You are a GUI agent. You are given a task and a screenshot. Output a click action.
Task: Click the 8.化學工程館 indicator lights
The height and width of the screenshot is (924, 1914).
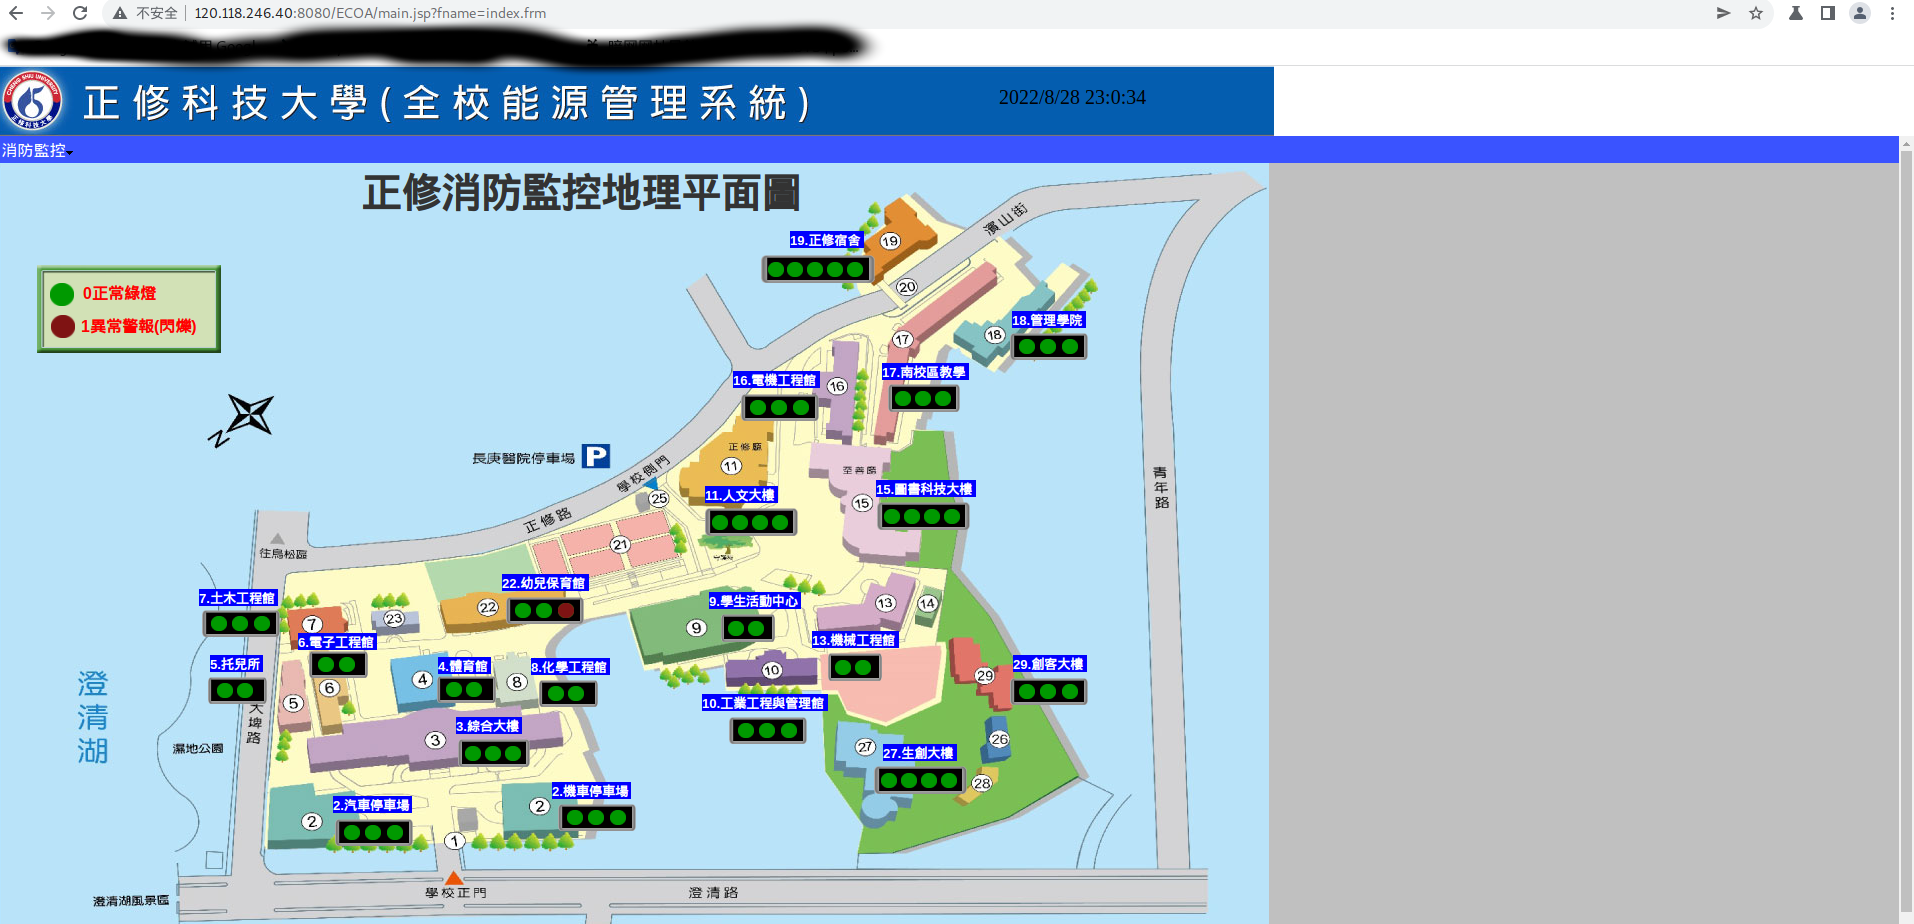click(568, 693)
